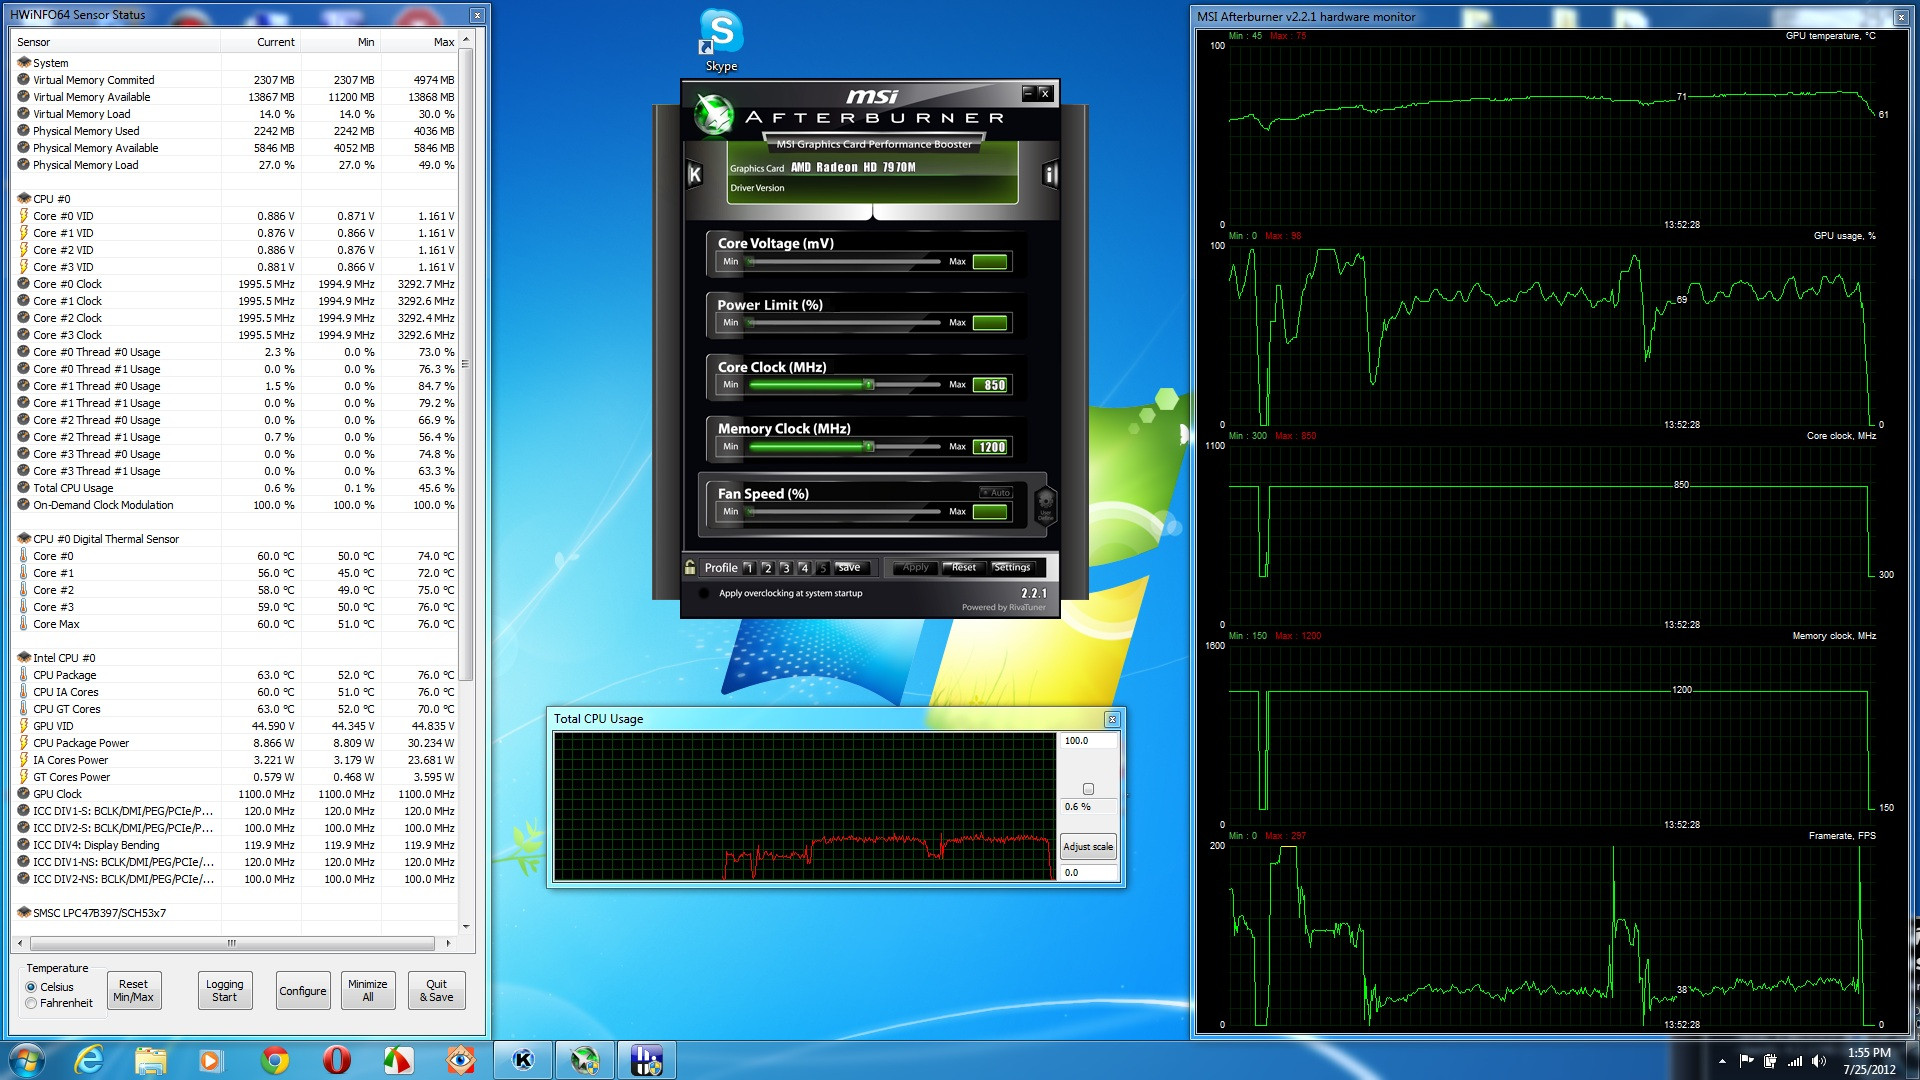Open Afterburner info panel button
Image resolution: width=1920 pixels, height=1080 pixels.
point(1050,175)
